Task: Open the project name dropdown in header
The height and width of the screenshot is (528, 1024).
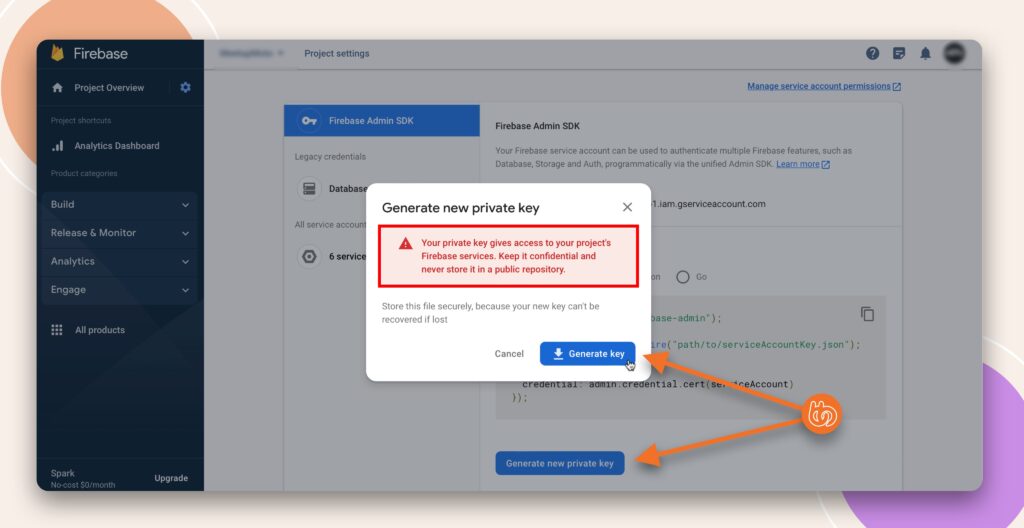Action: 252,54
